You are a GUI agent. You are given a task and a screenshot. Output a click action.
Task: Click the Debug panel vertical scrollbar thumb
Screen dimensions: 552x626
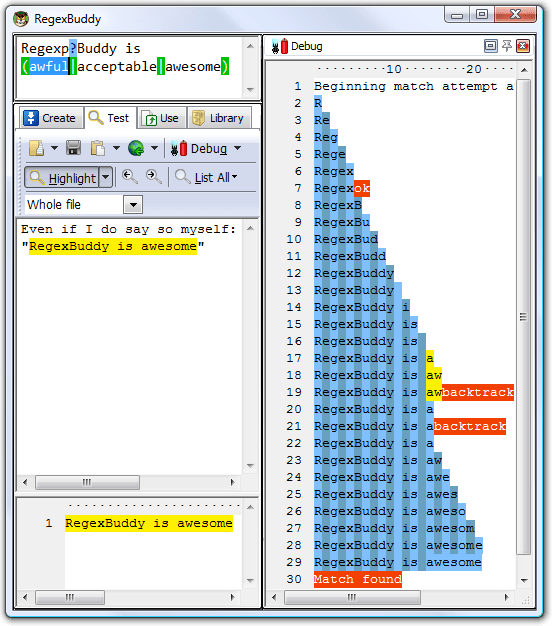pyautogui.click(x=524, y=317)
